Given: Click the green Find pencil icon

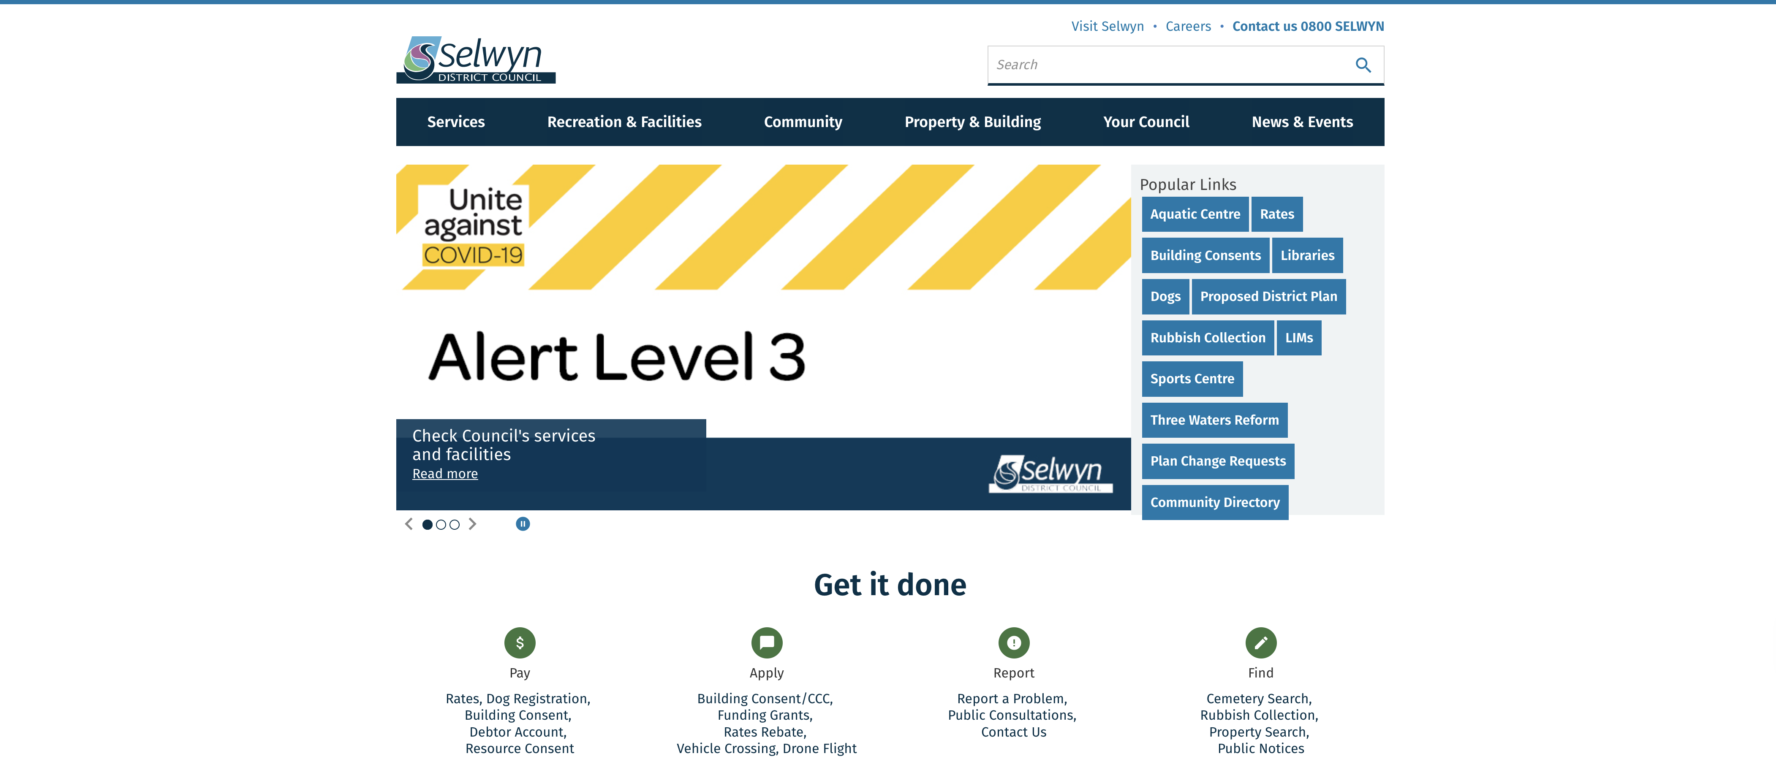Looking at the screenshot, I should tap(1261, 643).
